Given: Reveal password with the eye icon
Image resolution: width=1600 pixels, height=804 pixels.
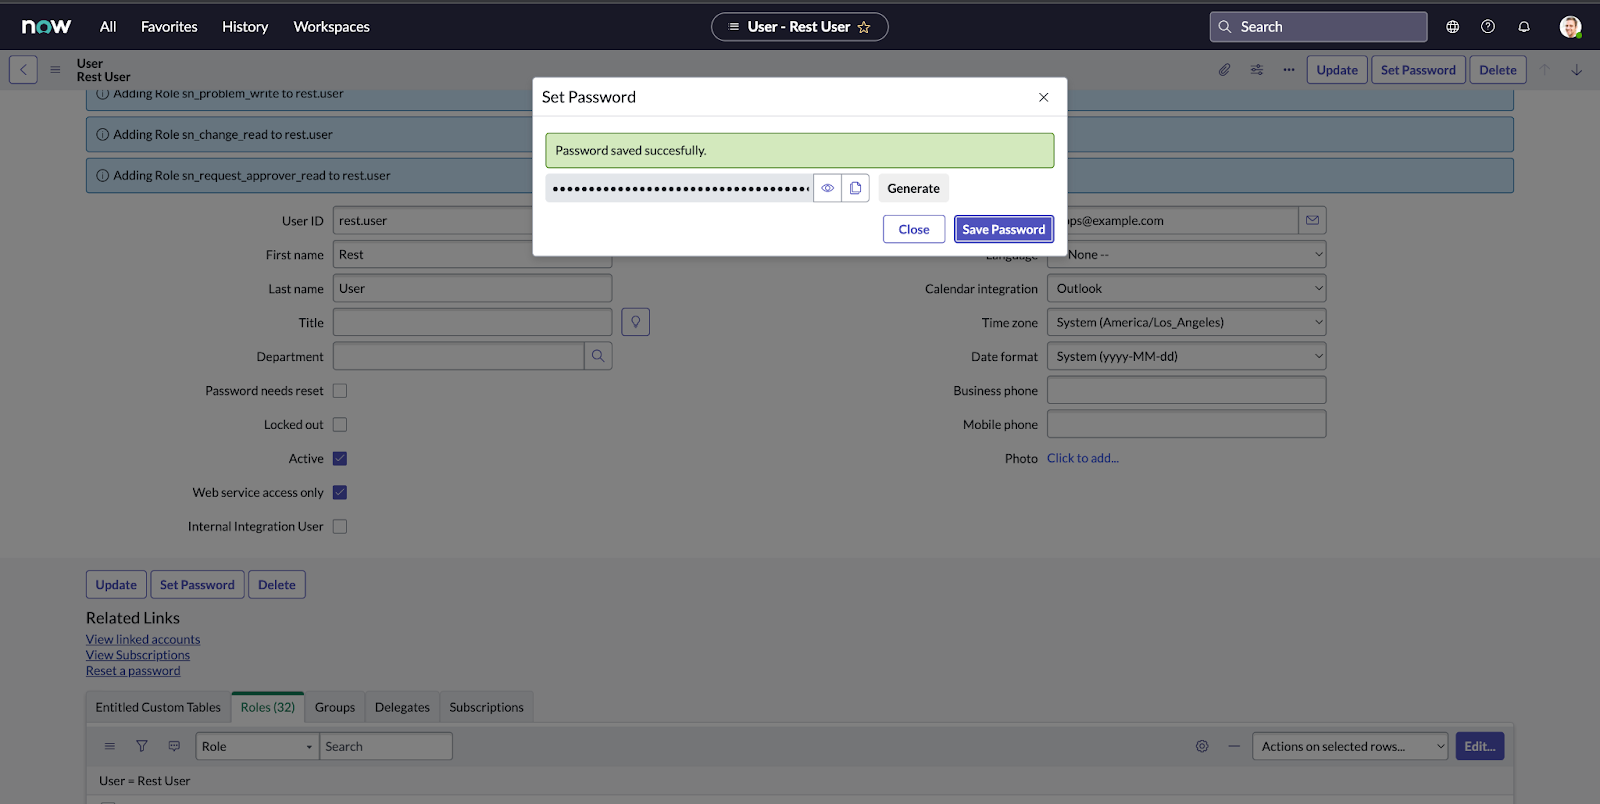Looking at the screenshot, I should [x=827, y=188].
